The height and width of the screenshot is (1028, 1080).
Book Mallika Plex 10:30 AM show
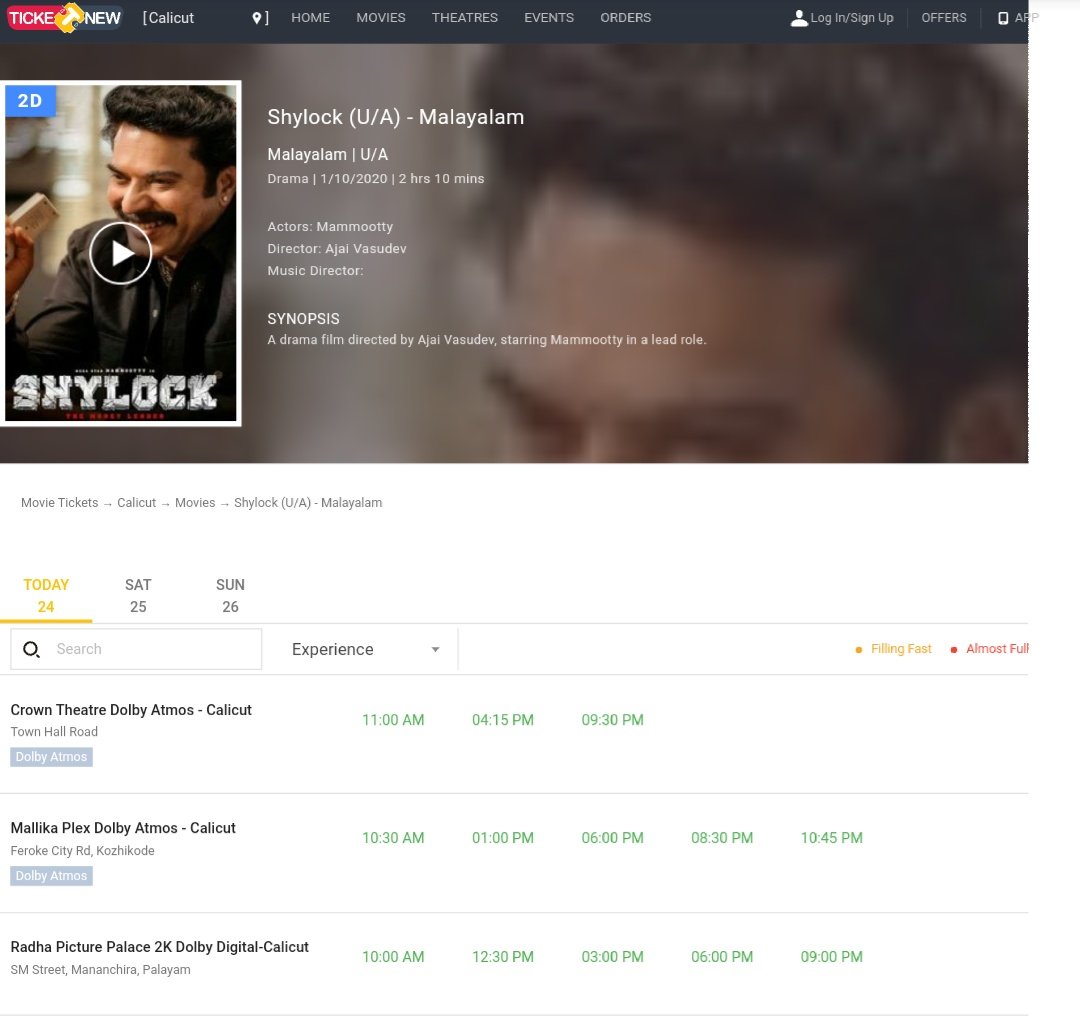click(393, 838)
